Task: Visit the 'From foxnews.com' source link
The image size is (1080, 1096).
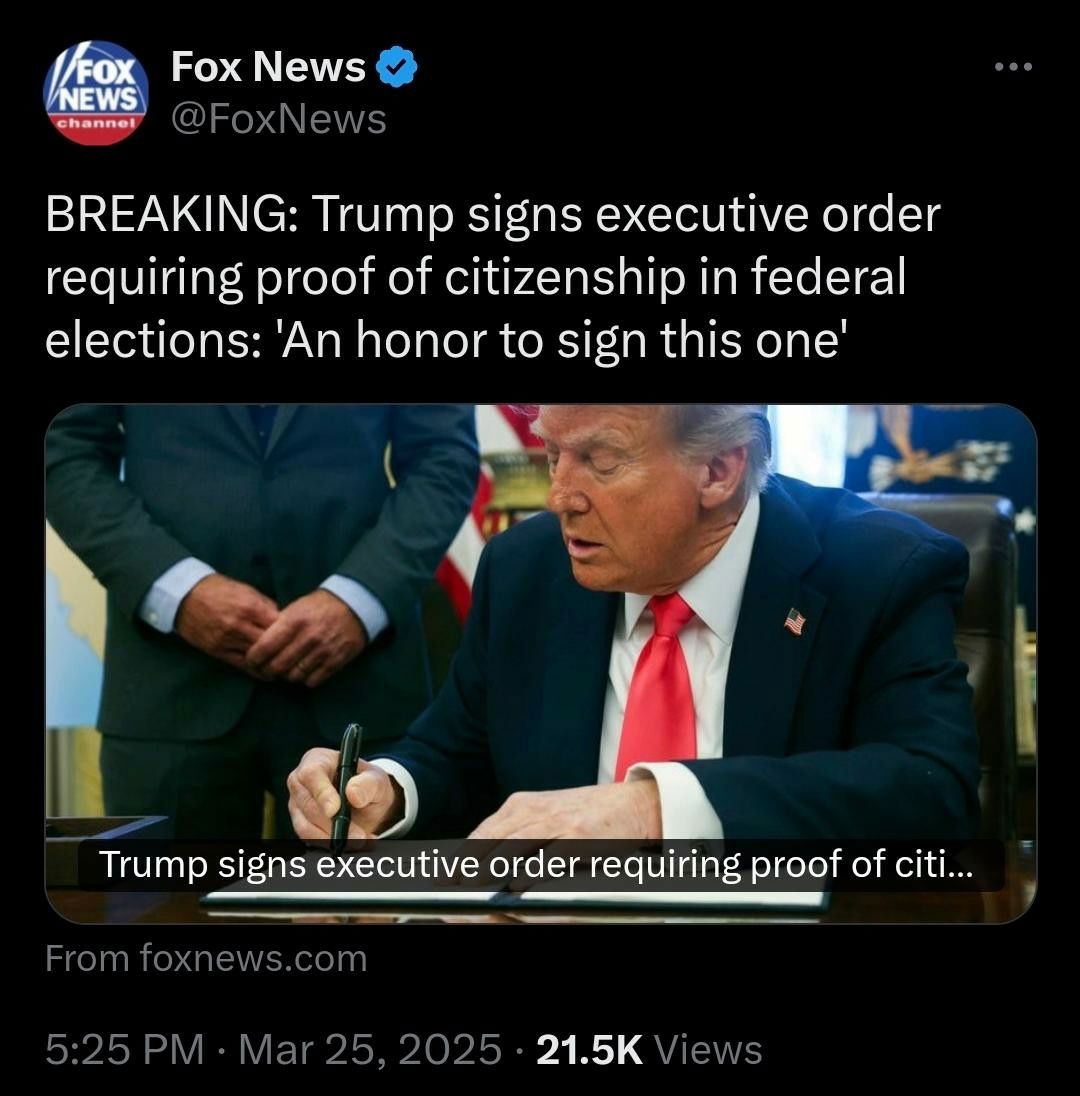Action: [x=207, y=958]
